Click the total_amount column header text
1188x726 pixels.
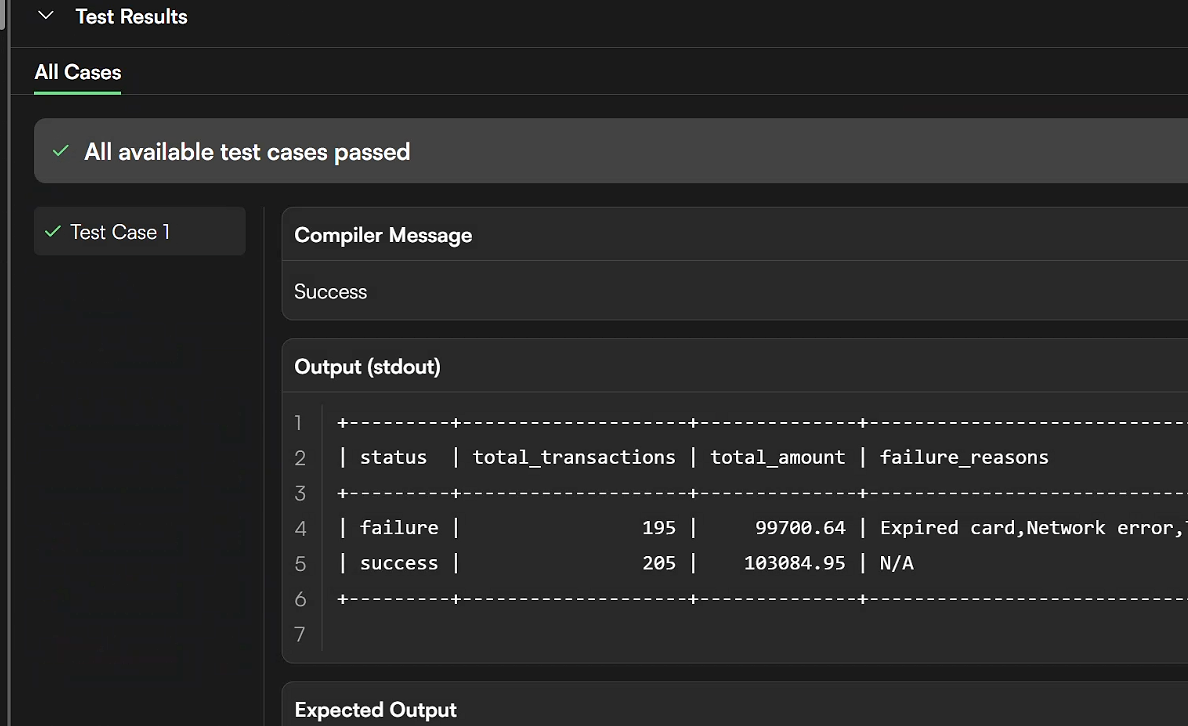777,458
